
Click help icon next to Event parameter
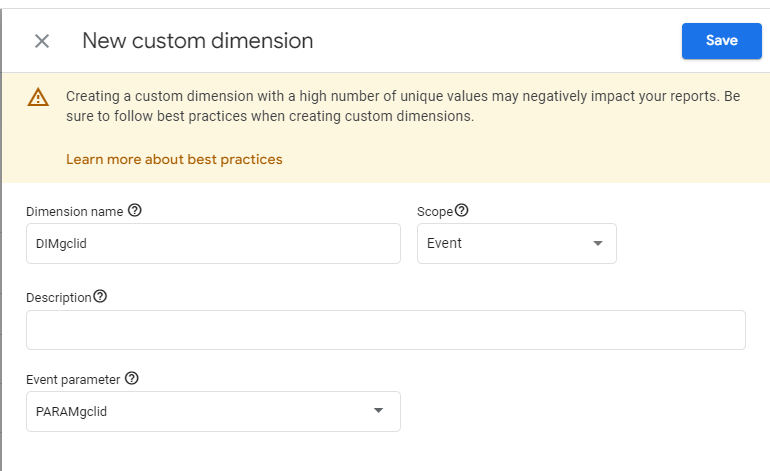(x=132, y=379)
